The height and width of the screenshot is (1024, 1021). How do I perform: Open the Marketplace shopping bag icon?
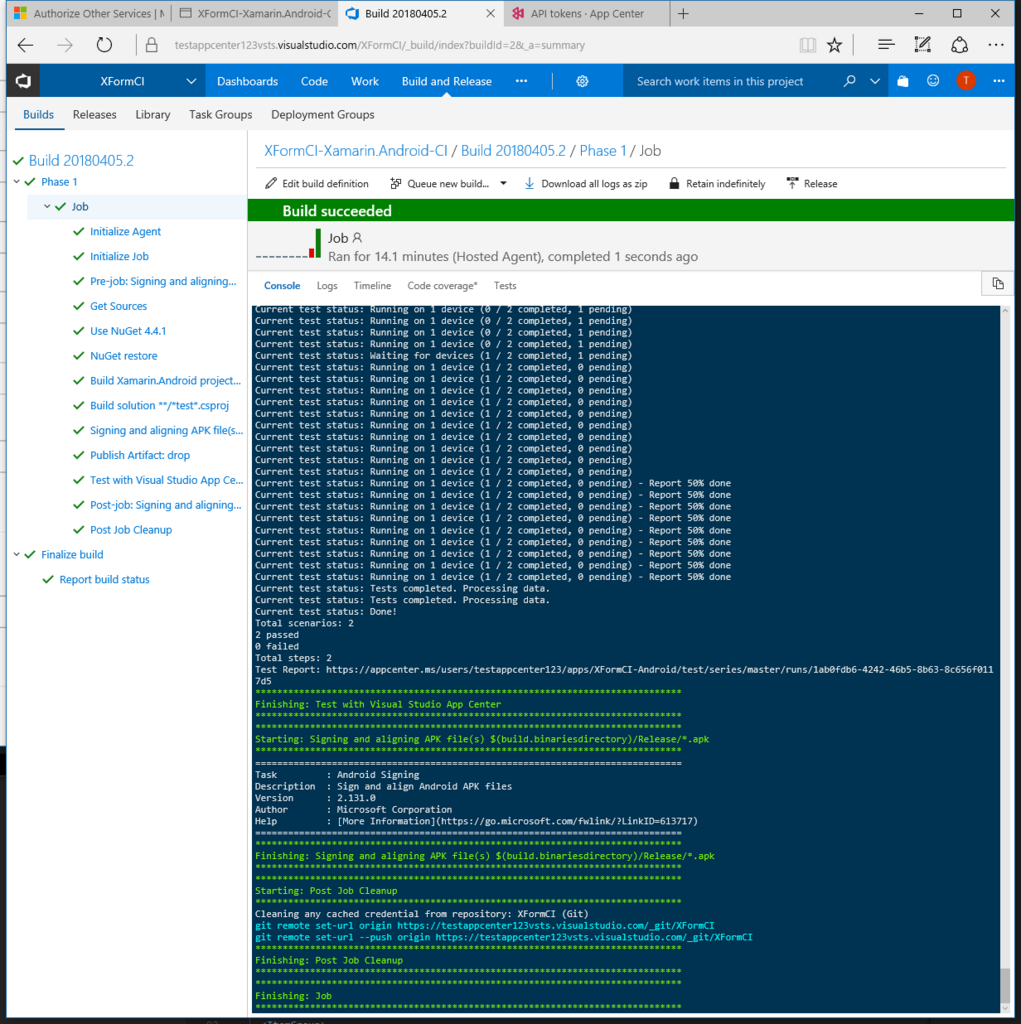(903, 81)
